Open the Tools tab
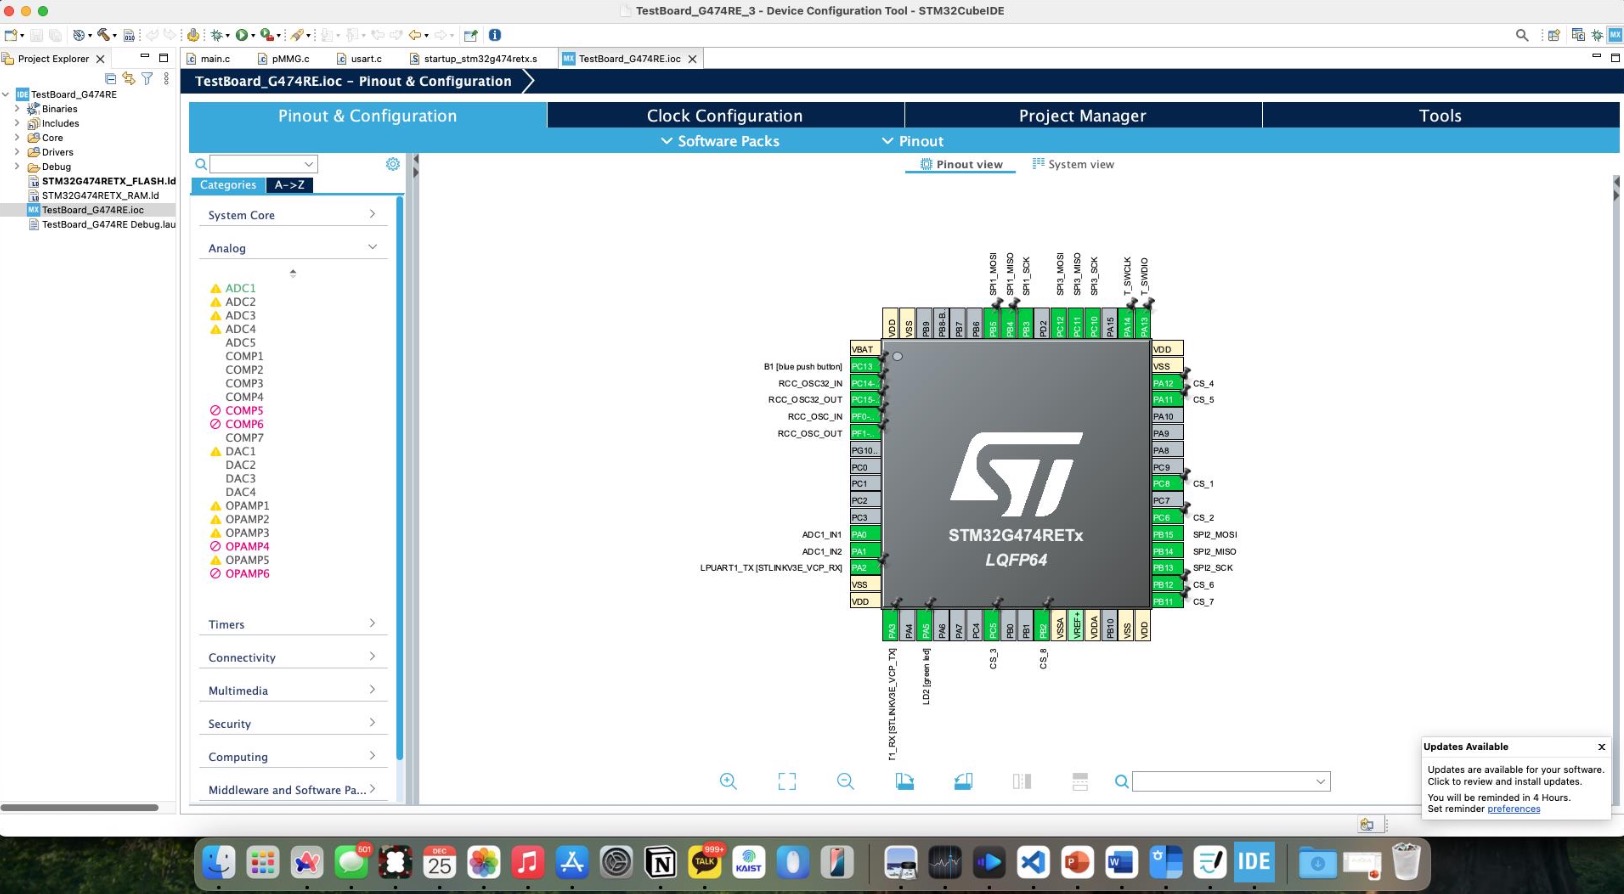Viewport: 1624px width, 894px height. [1440, 116]
